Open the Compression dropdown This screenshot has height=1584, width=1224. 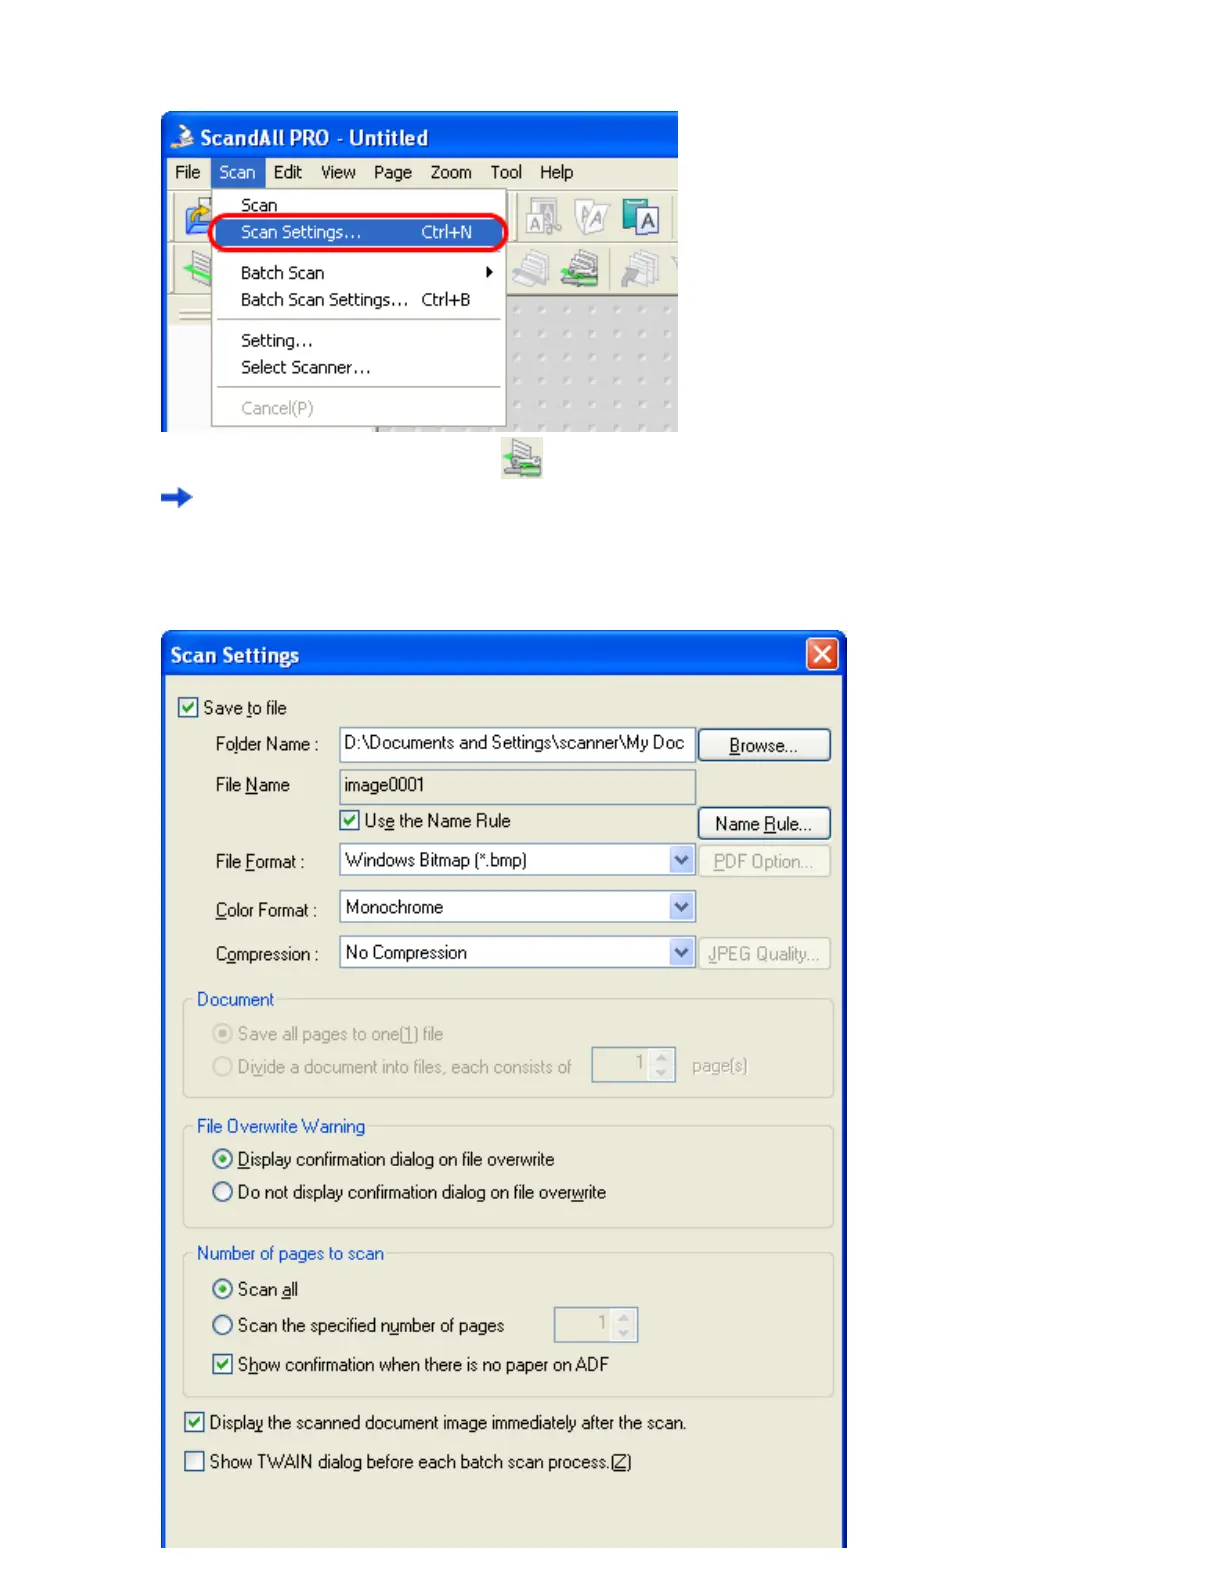681,952
